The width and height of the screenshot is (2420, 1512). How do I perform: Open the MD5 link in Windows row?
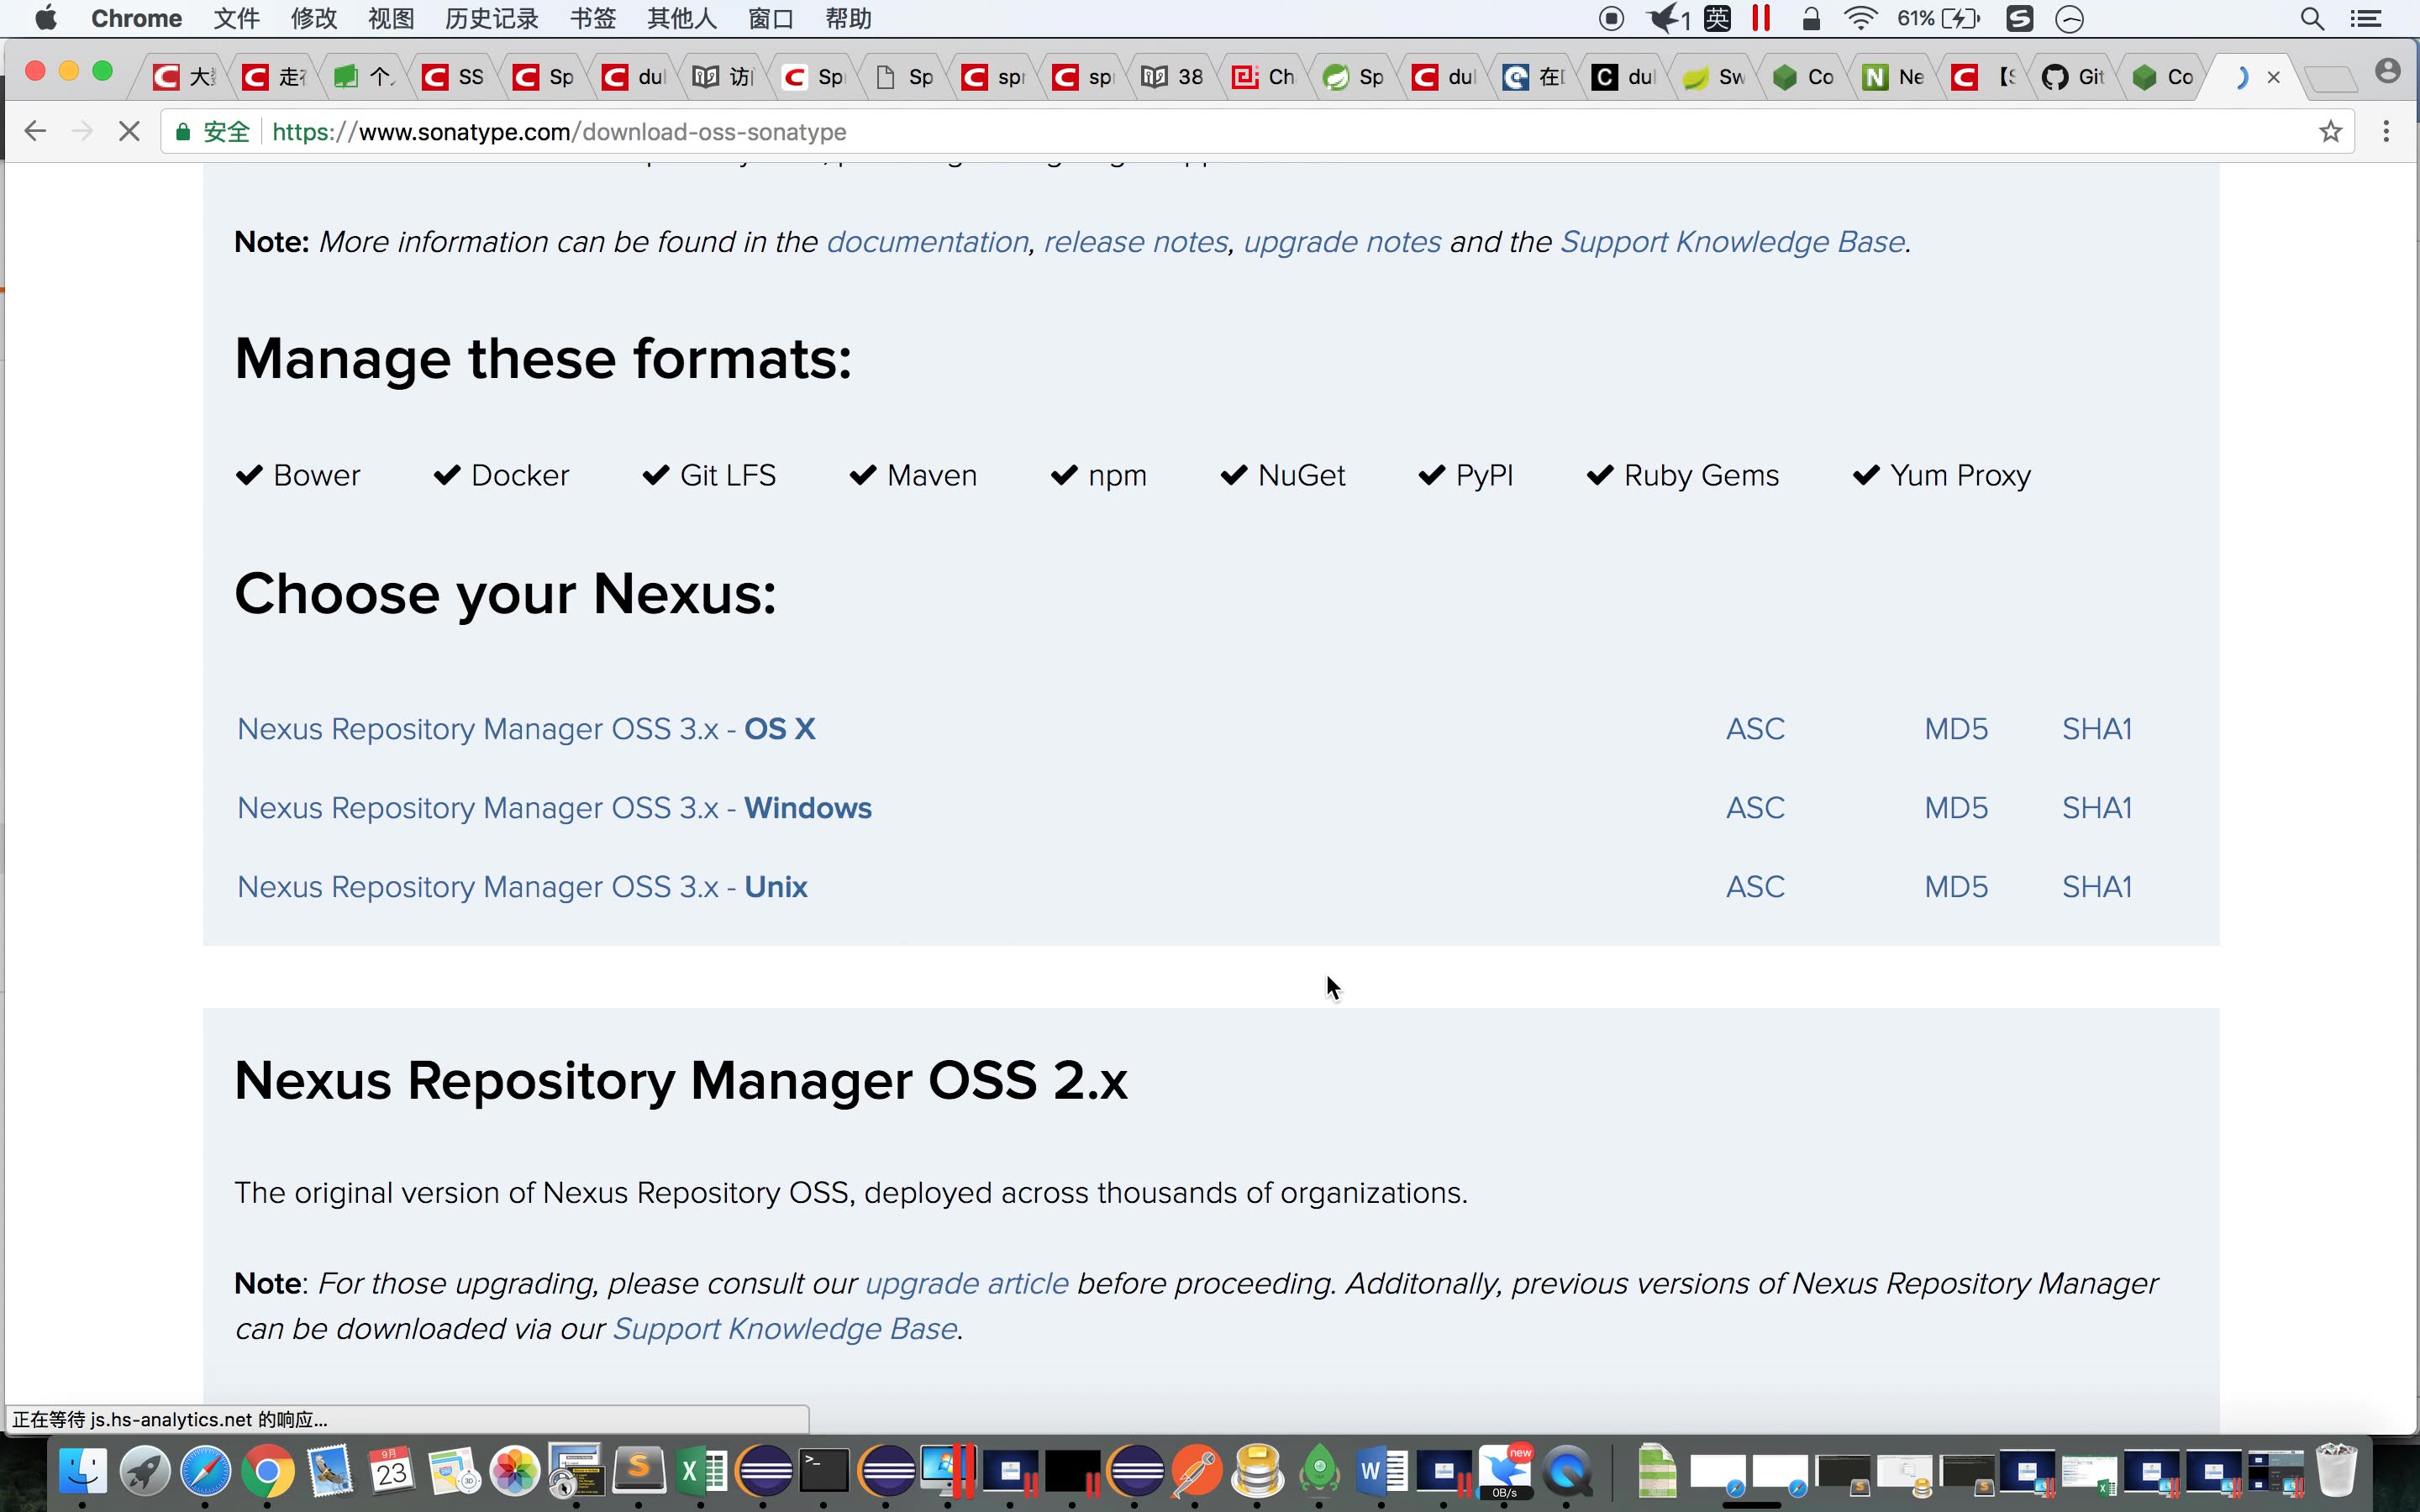pos(1956,808)
